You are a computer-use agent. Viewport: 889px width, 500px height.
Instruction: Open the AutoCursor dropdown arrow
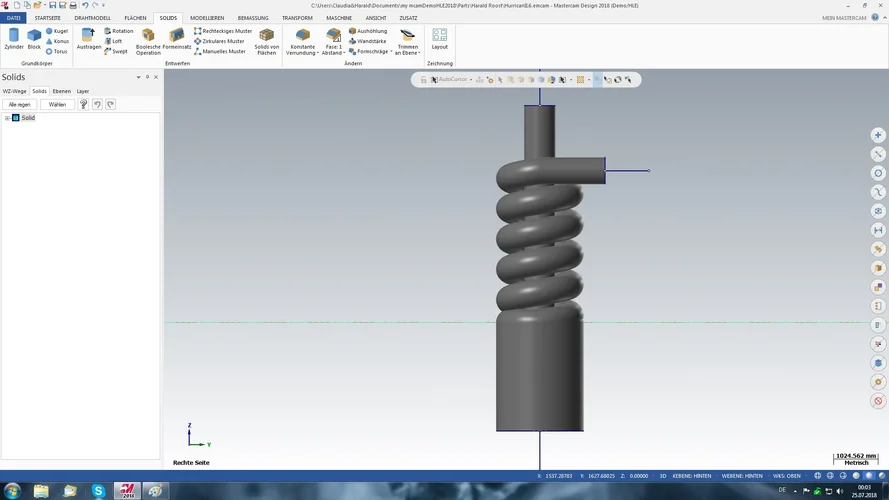tap(471, 80)
